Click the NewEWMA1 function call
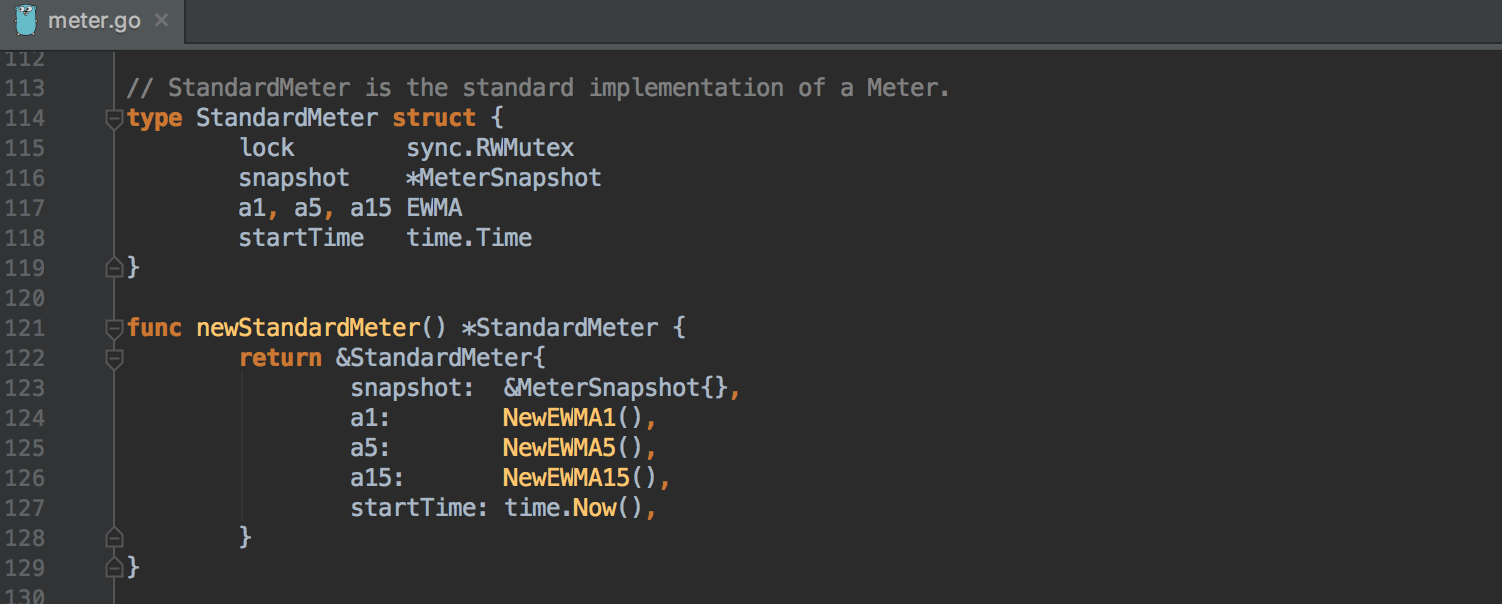 (x=558, y=418)
